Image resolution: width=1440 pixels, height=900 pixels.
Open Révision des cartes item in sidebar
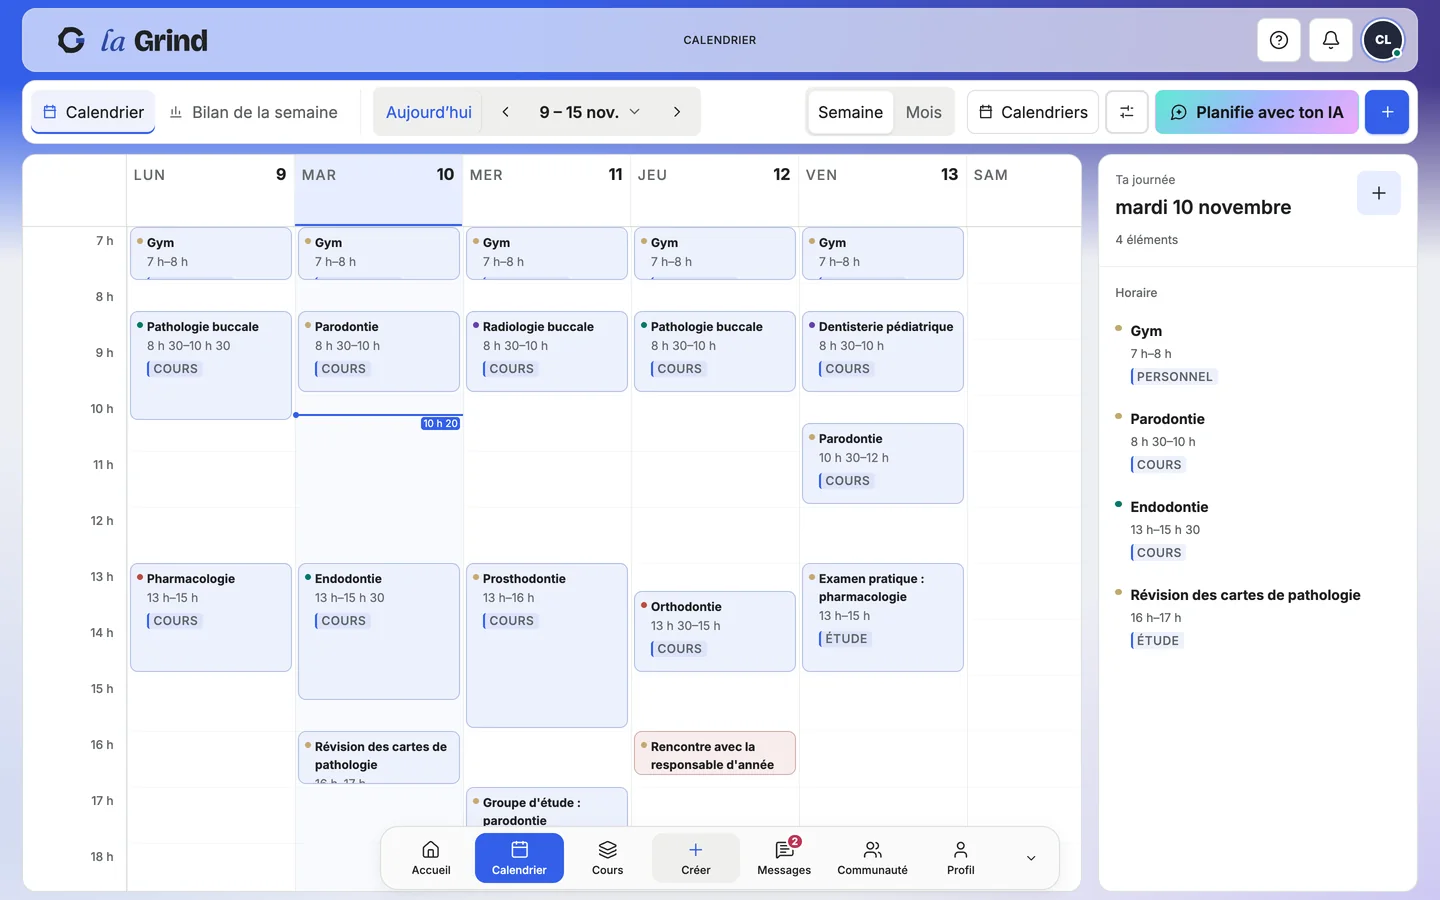coord(1258,617)
